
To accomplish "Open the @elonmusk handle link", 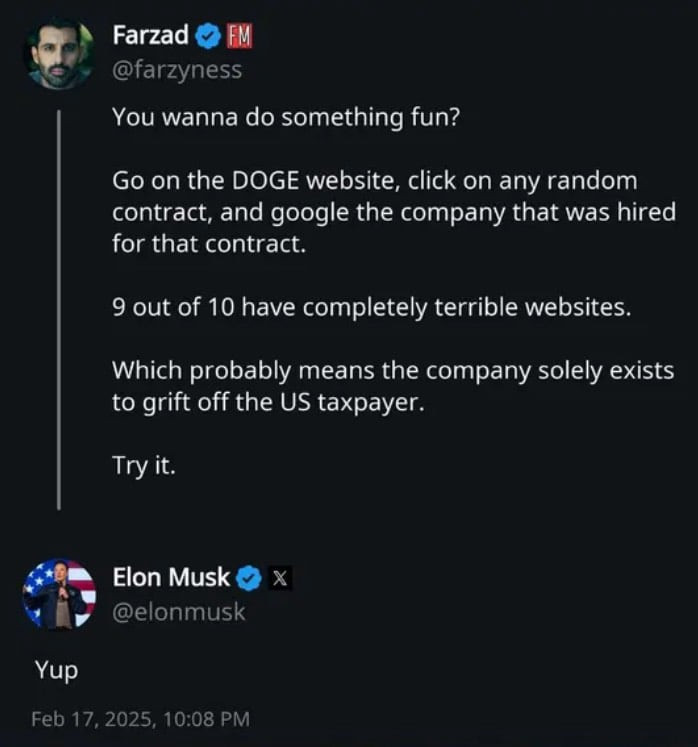I will click(179, 611).
